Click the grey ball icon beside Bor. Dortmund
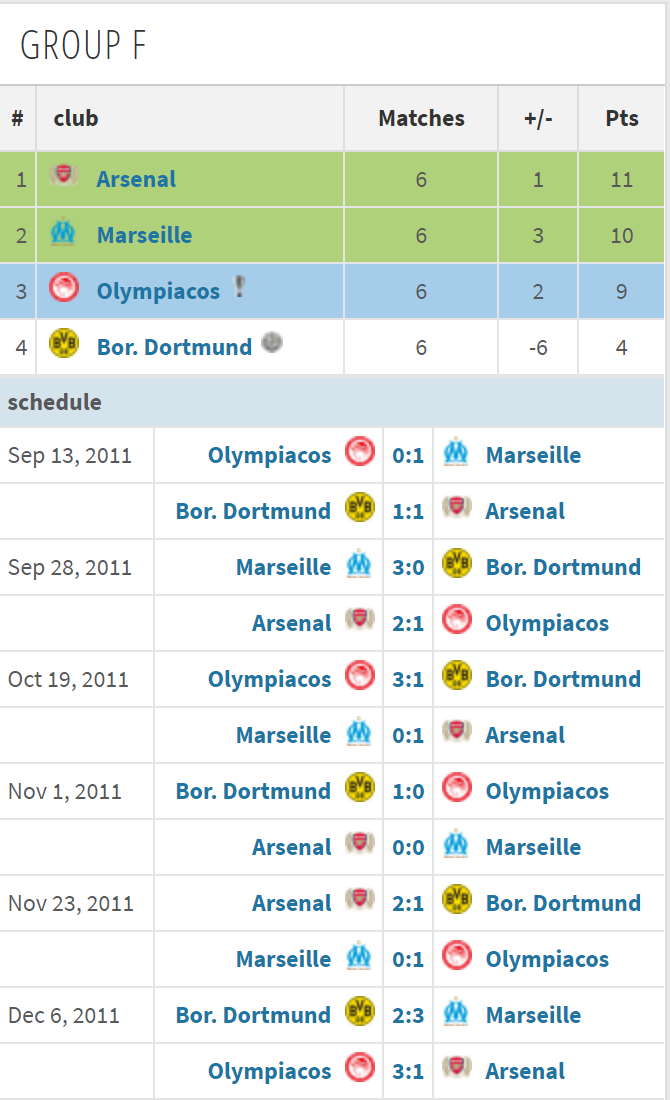This screenshot has height=1100, width=670. 271,343
